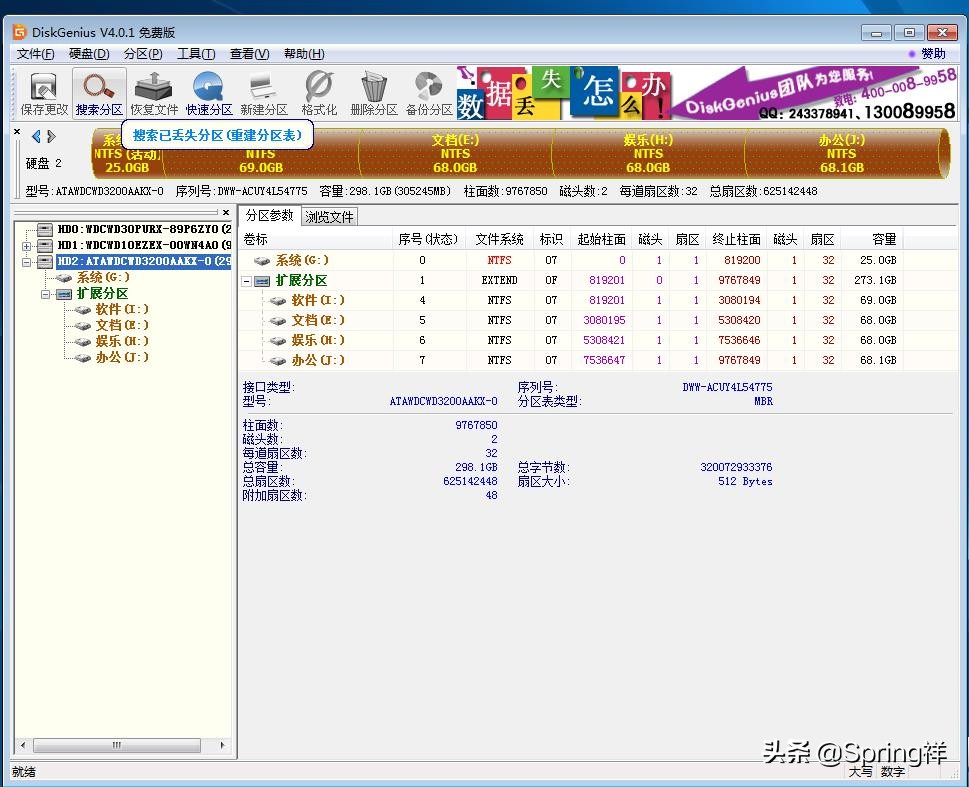
Task: Click the 容量 column header
Action: (871, 239)
